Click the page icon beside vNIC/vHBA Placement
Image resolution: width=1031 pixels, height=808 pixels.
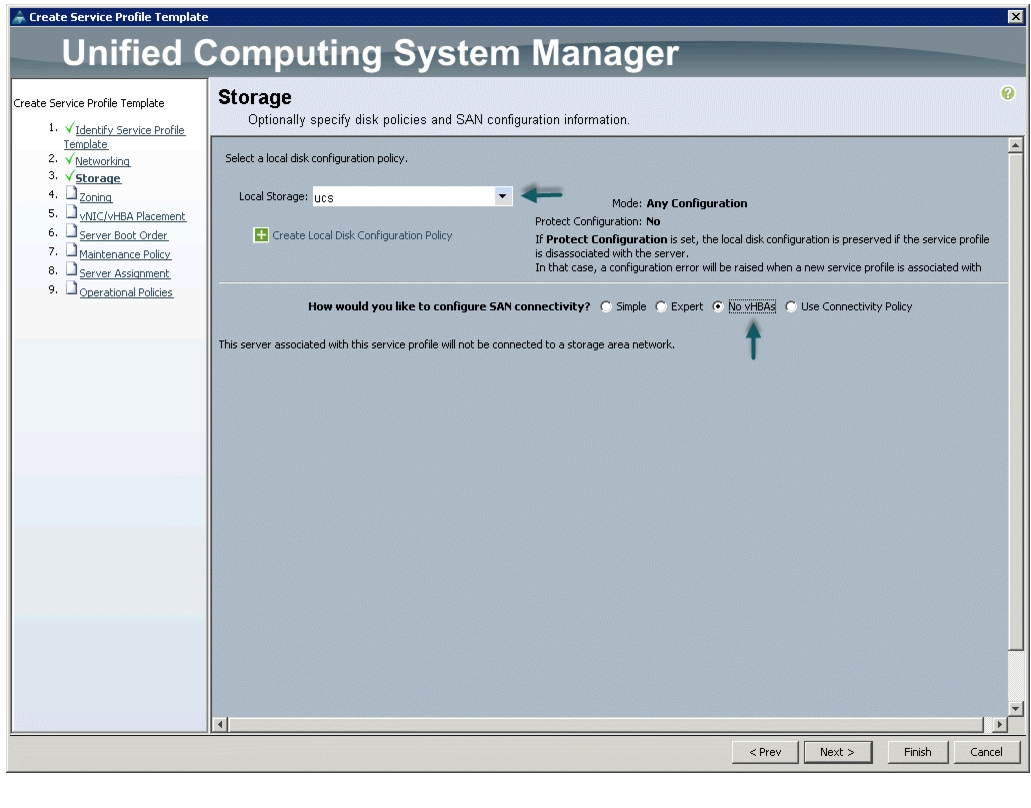[71, 212]
